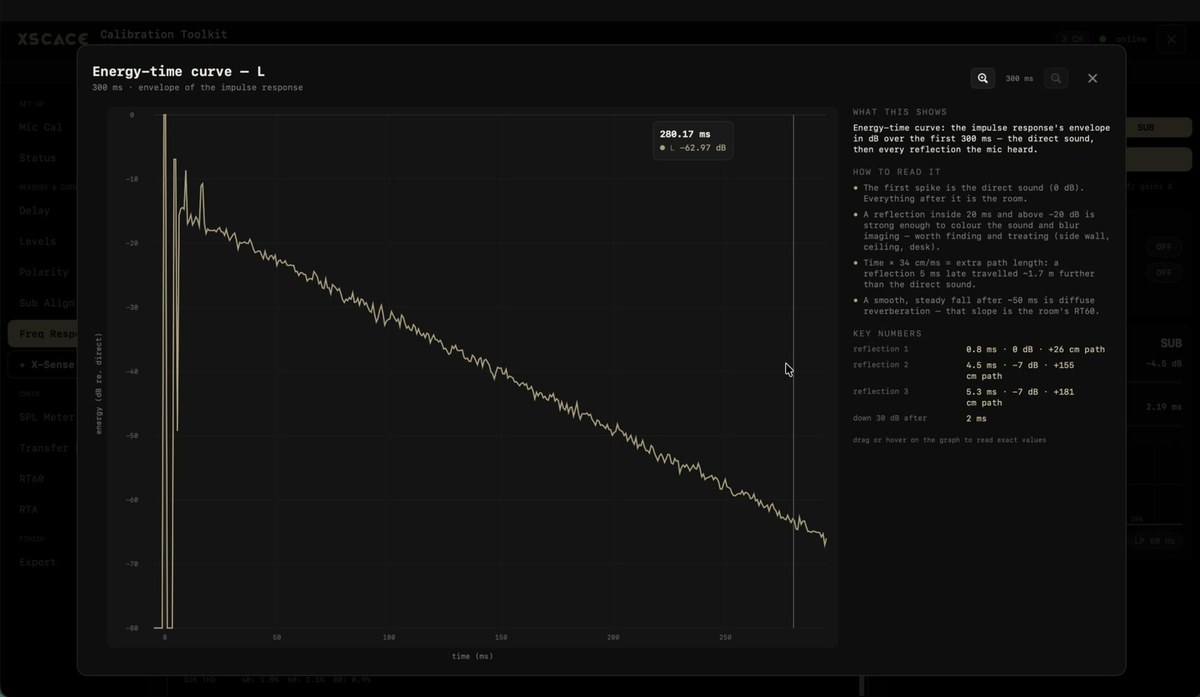
Task: Click the HOW TO READ IT heading
Action: coord(897,172)
